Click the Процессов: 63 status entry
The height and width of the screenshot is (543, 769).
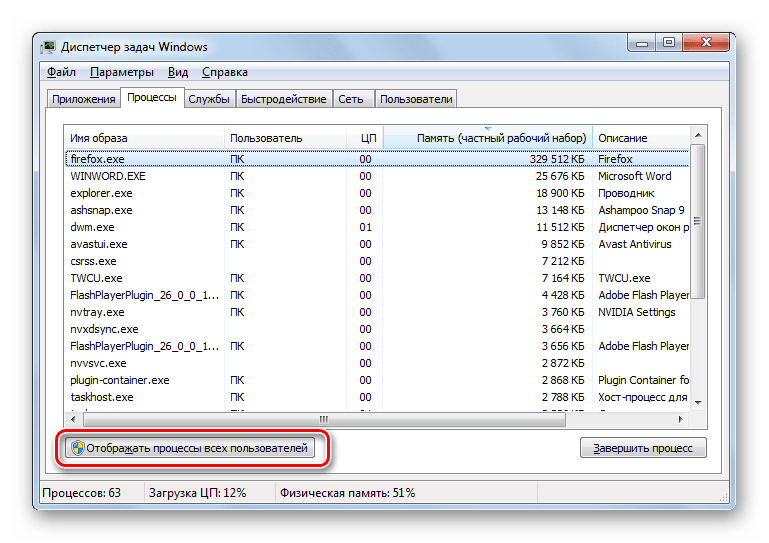click(x=81, y=492)
